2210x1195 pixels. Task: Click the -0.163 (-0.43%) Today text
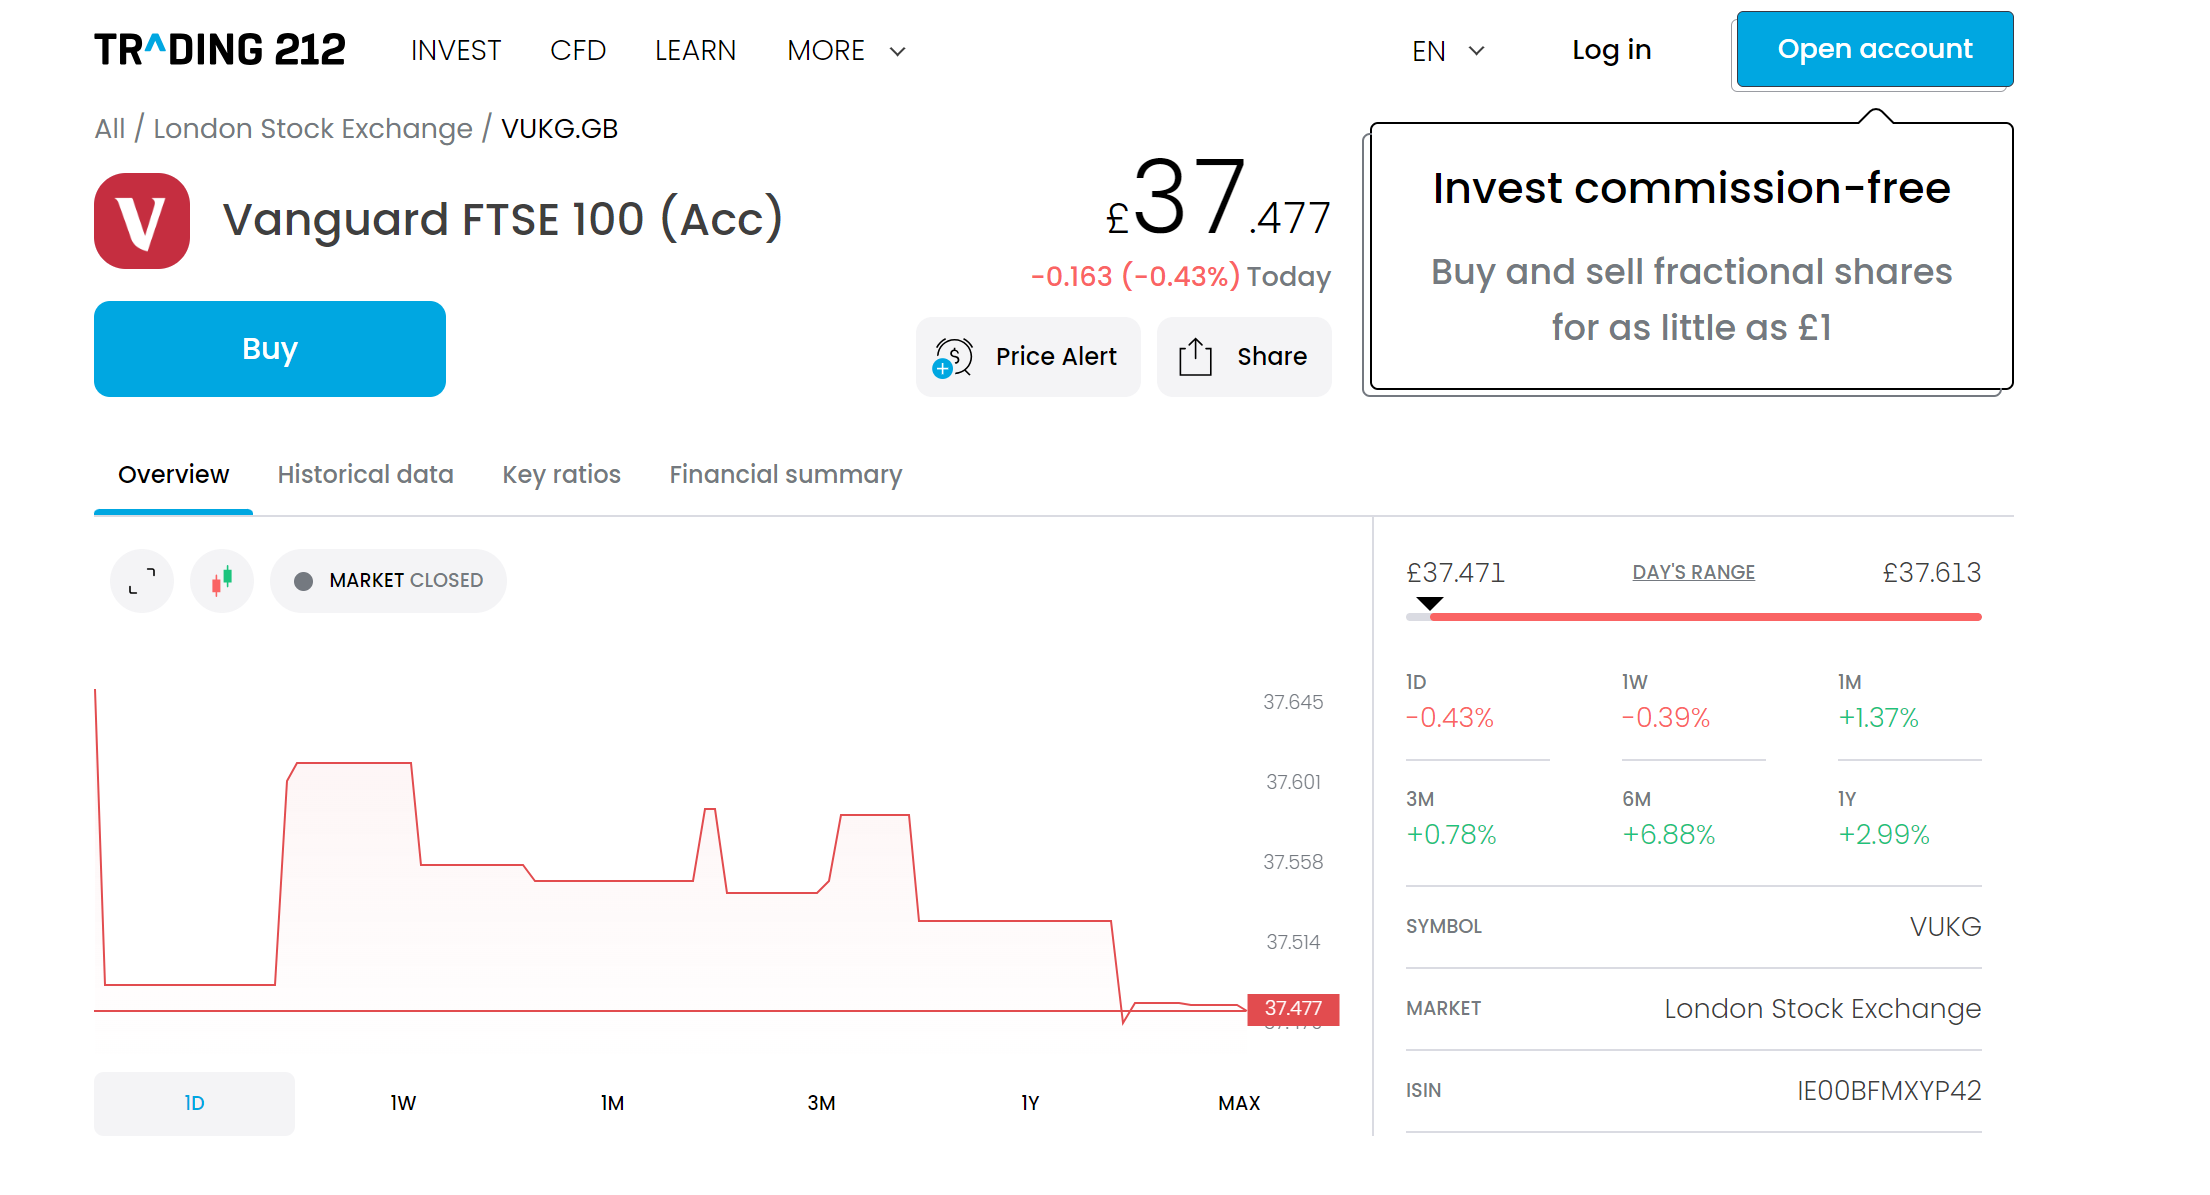[x=1181, y=277]
